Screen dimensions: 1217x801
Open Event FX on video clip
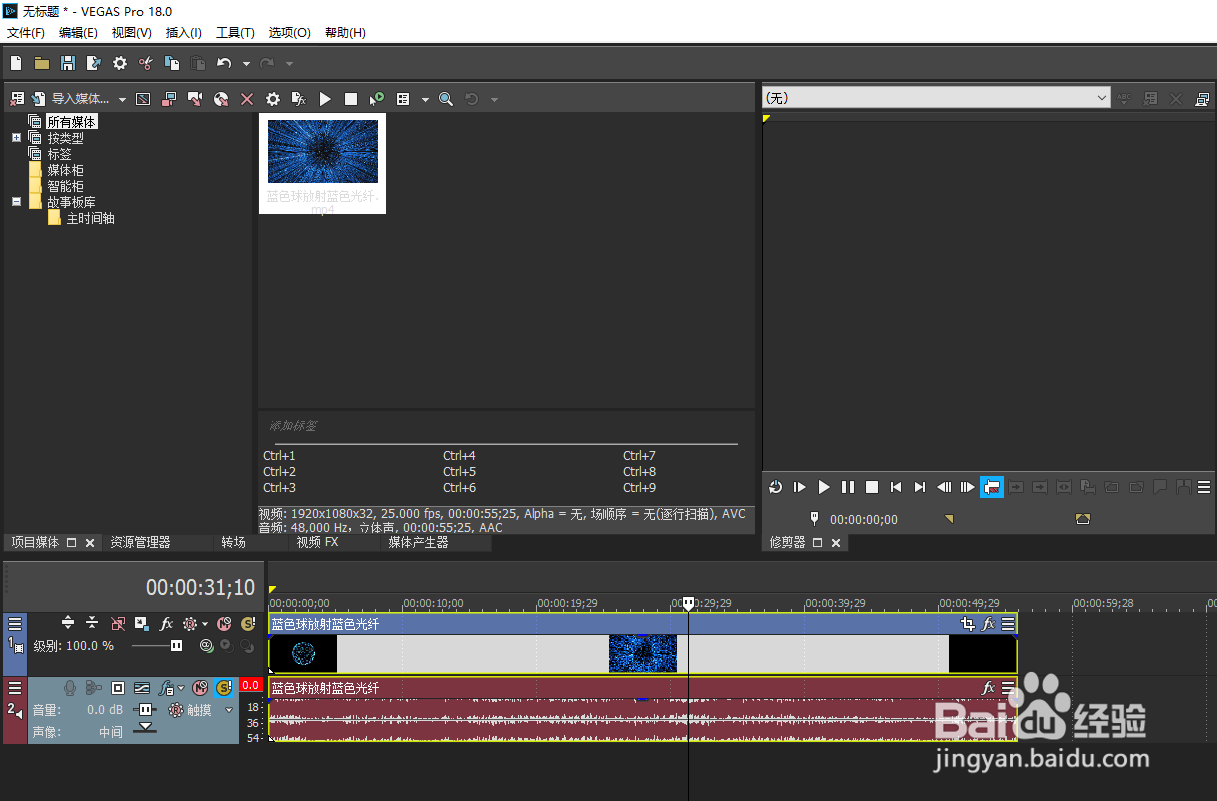[988, 624]
